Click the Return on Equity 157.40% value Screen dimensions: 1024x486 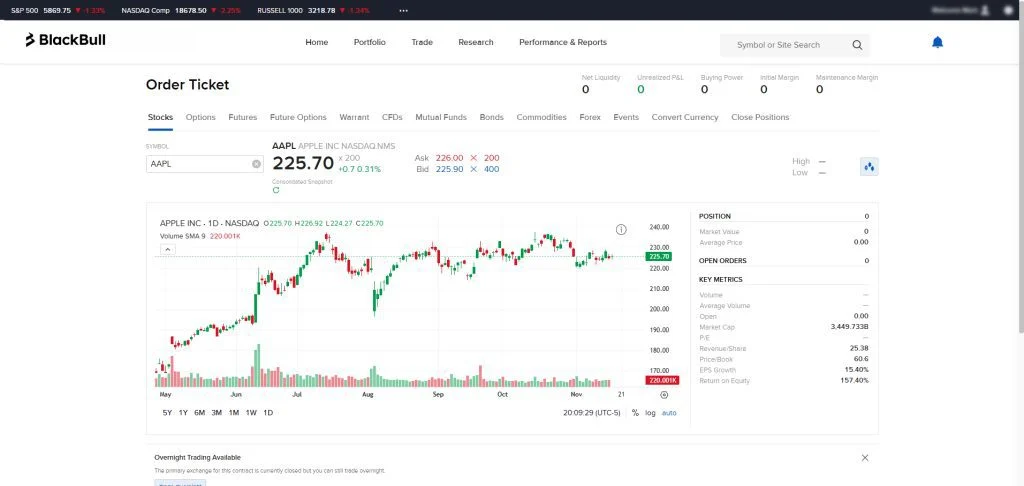[x=854, y=381]
